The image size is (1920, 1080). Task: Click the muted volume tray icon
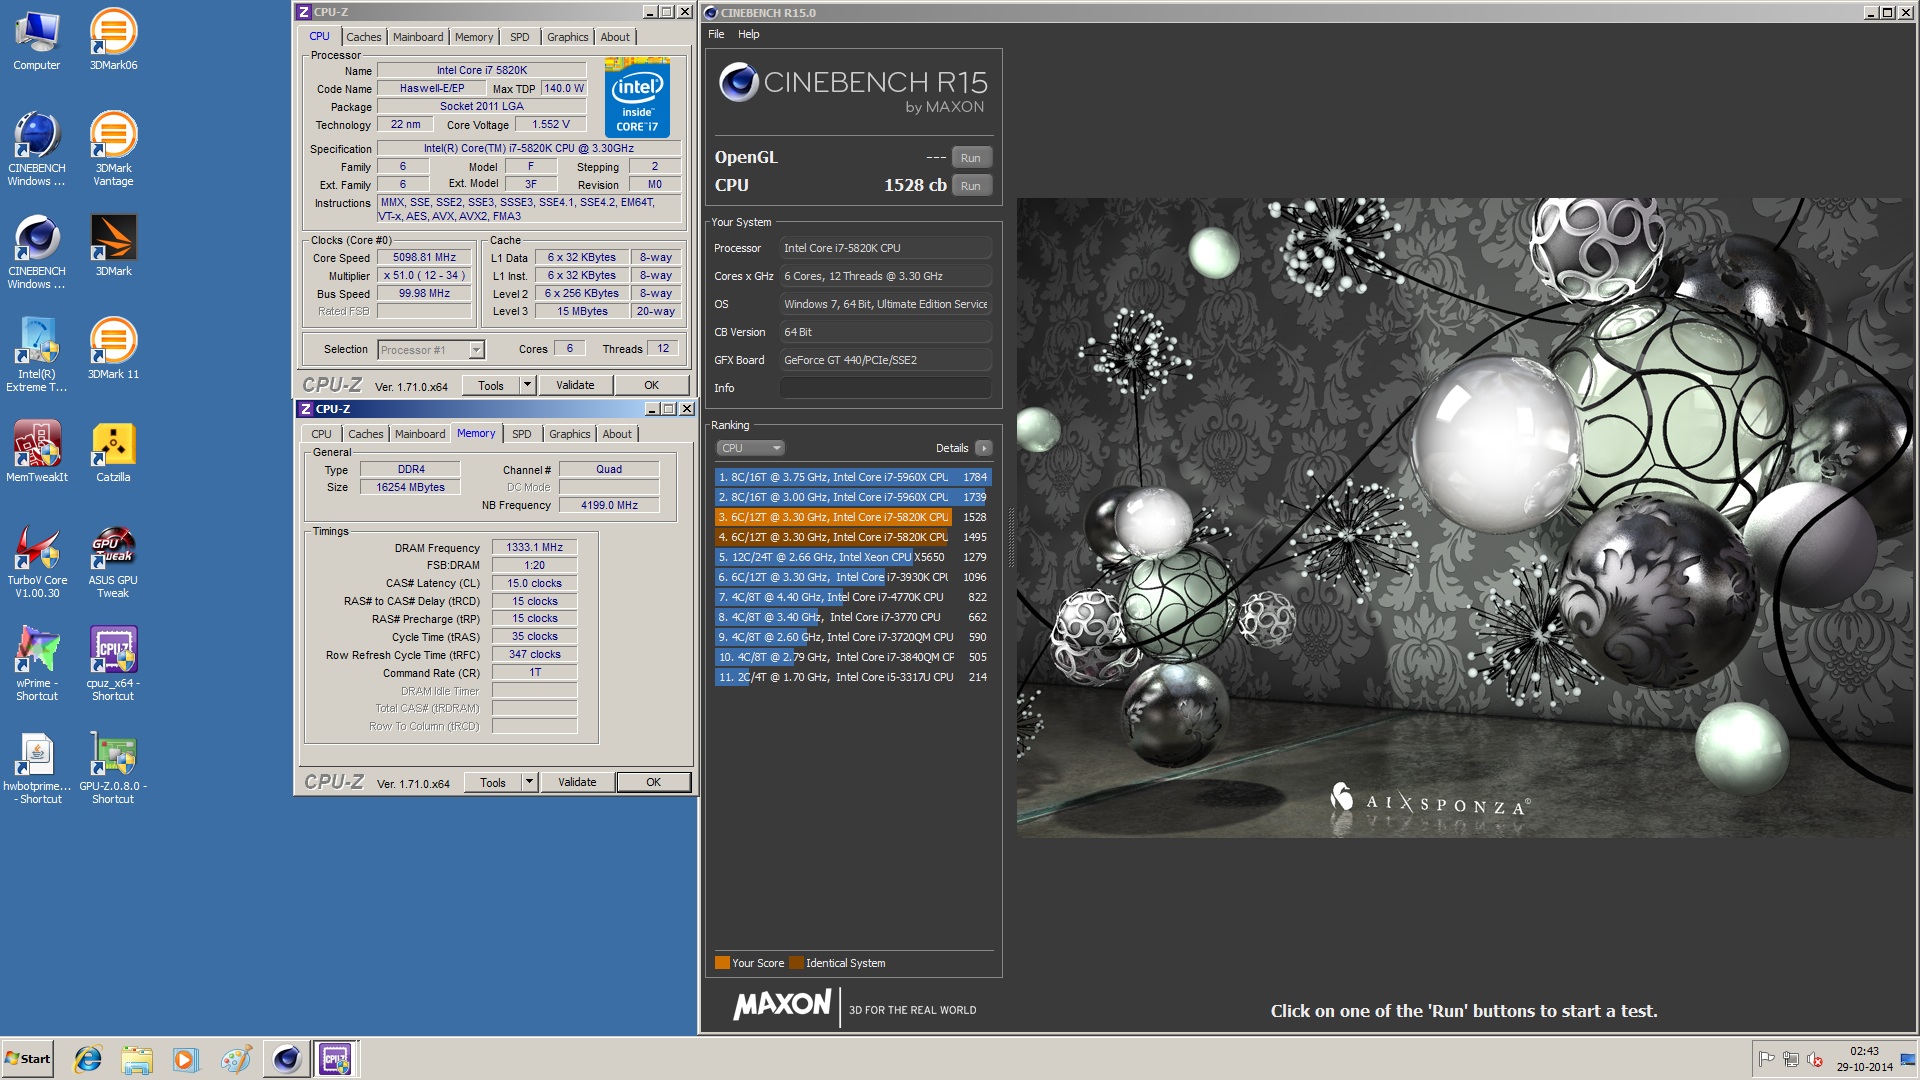tap(1815, 1059)
